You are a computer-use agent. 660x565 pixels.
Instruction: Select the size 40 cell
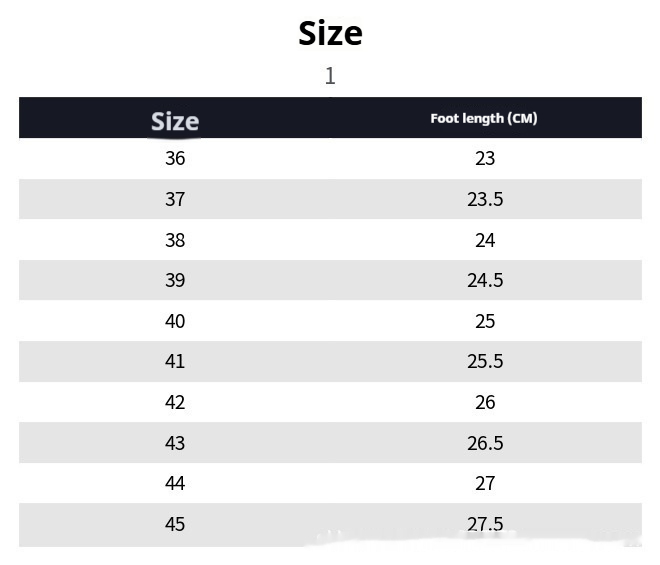175,321
